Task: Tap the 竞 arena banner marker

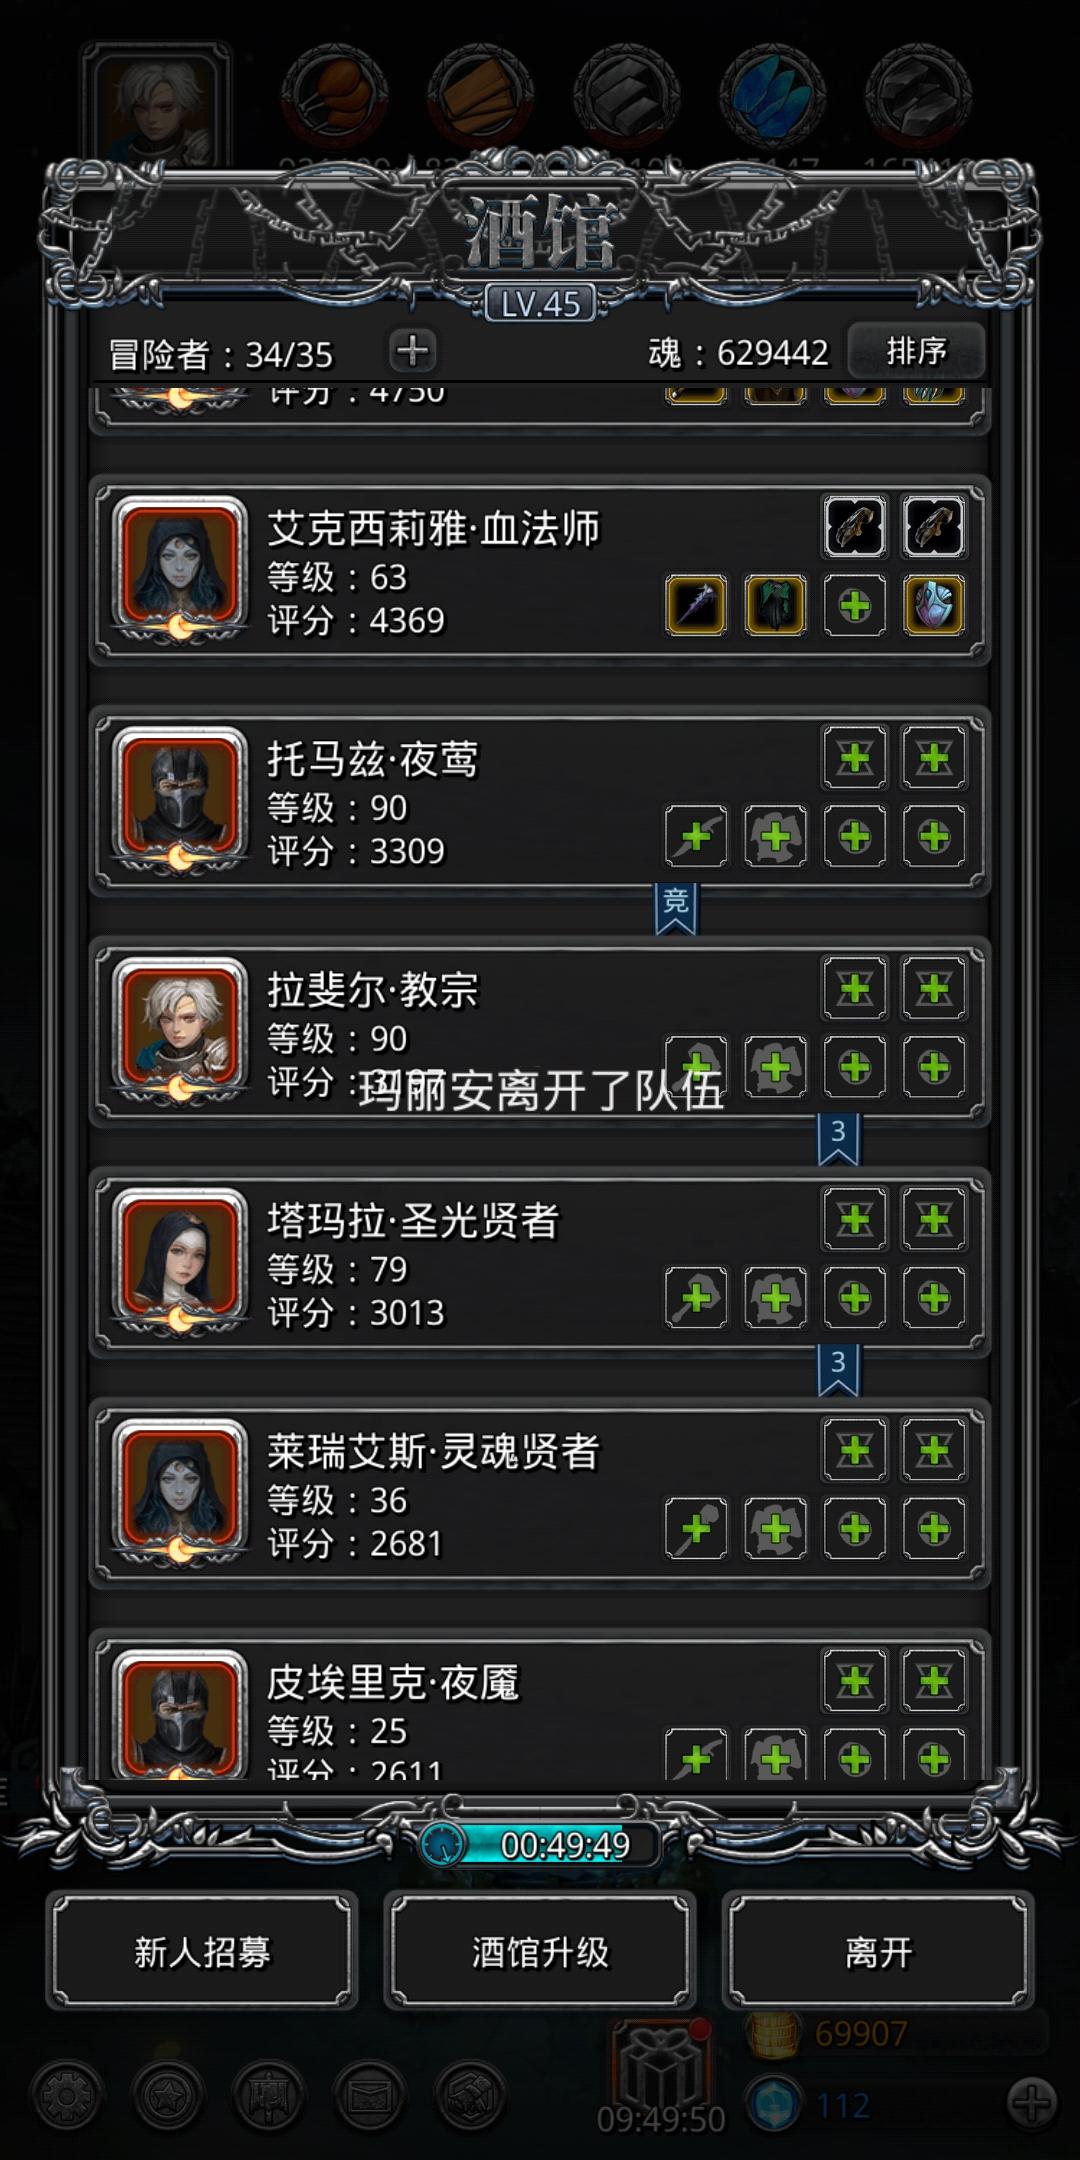Action: pyautogui.click(x=676, y=908)
